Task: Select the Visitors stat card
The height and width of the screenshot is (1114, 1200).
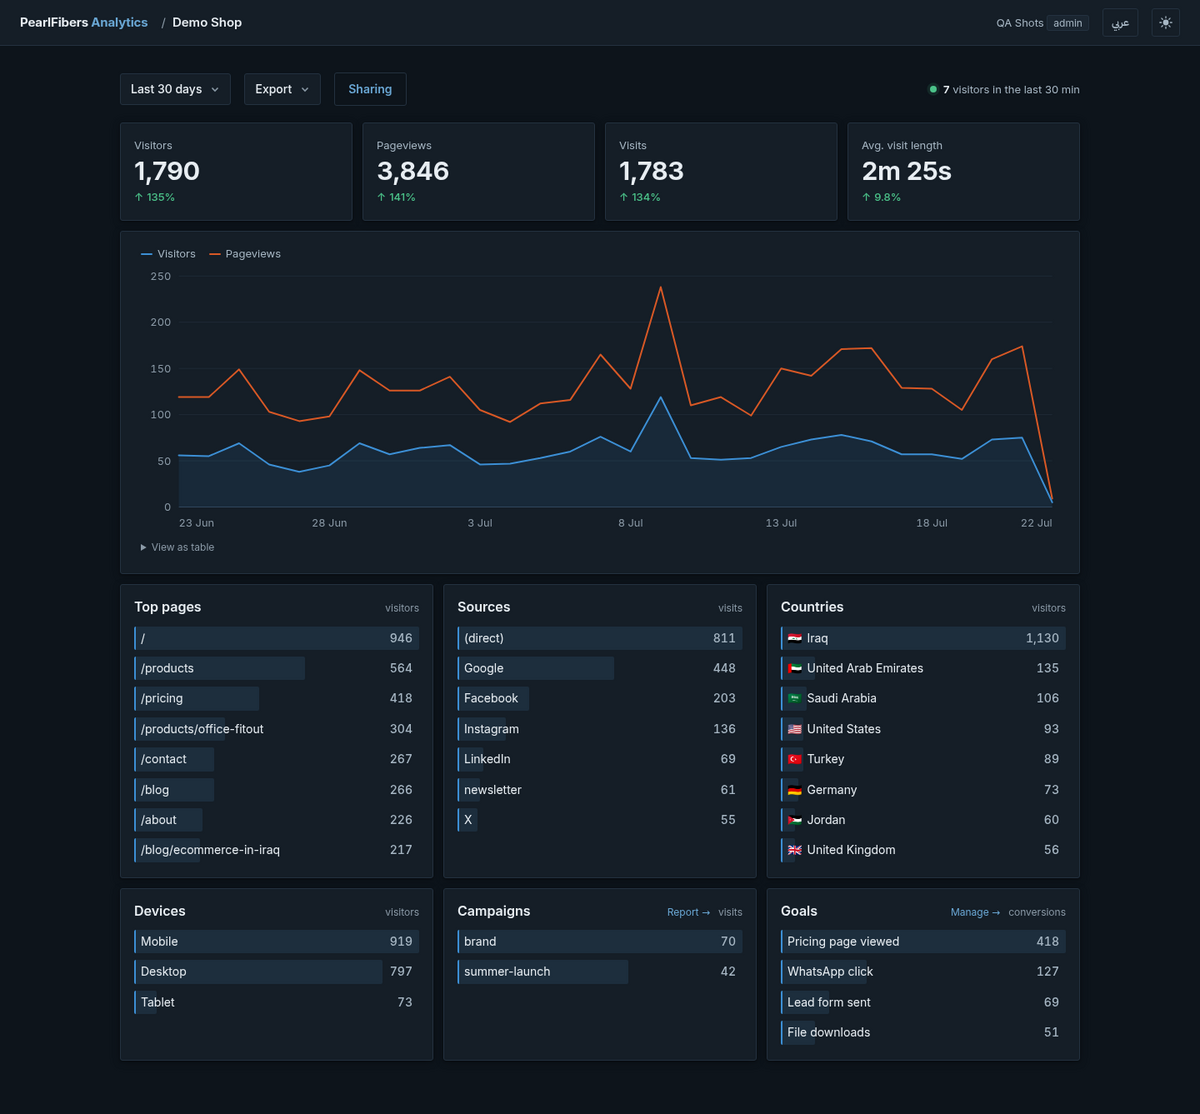Action: [236, 171]
